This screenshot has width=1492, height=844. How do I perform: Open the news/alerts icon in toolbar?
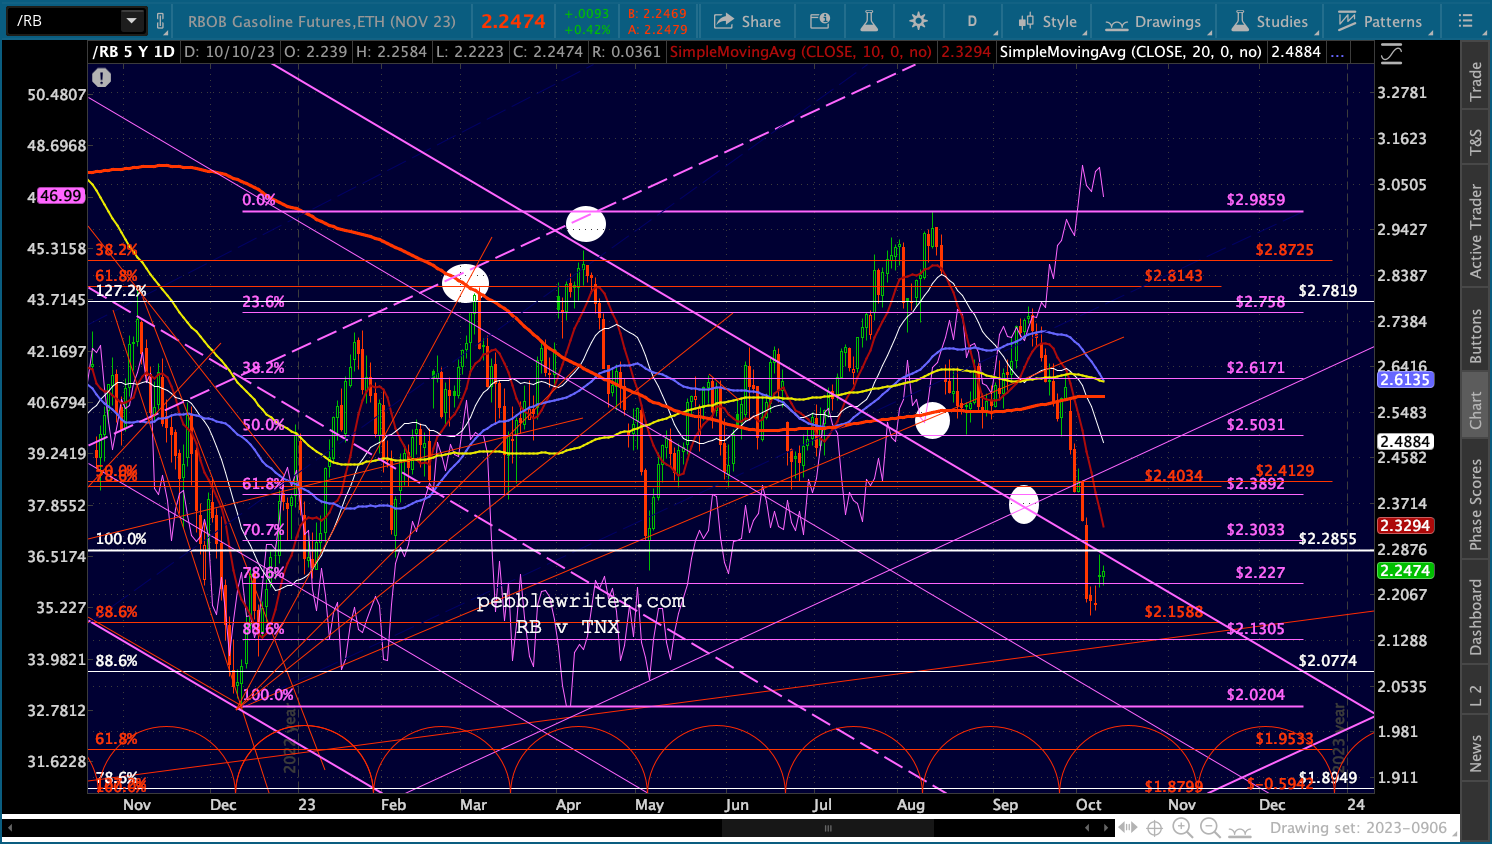819,21
